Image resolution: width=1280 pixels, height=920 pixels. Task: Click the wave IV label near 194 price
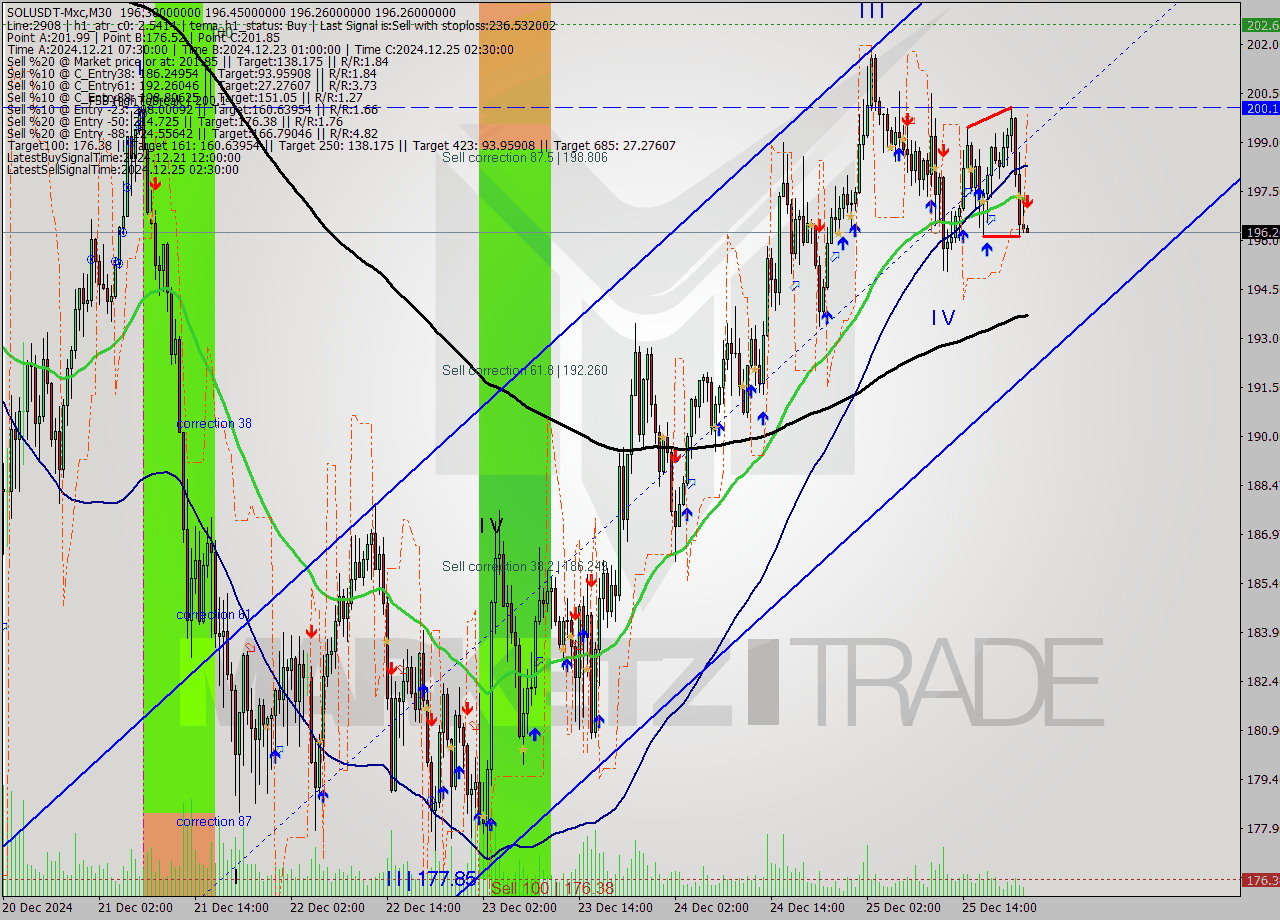943,318
